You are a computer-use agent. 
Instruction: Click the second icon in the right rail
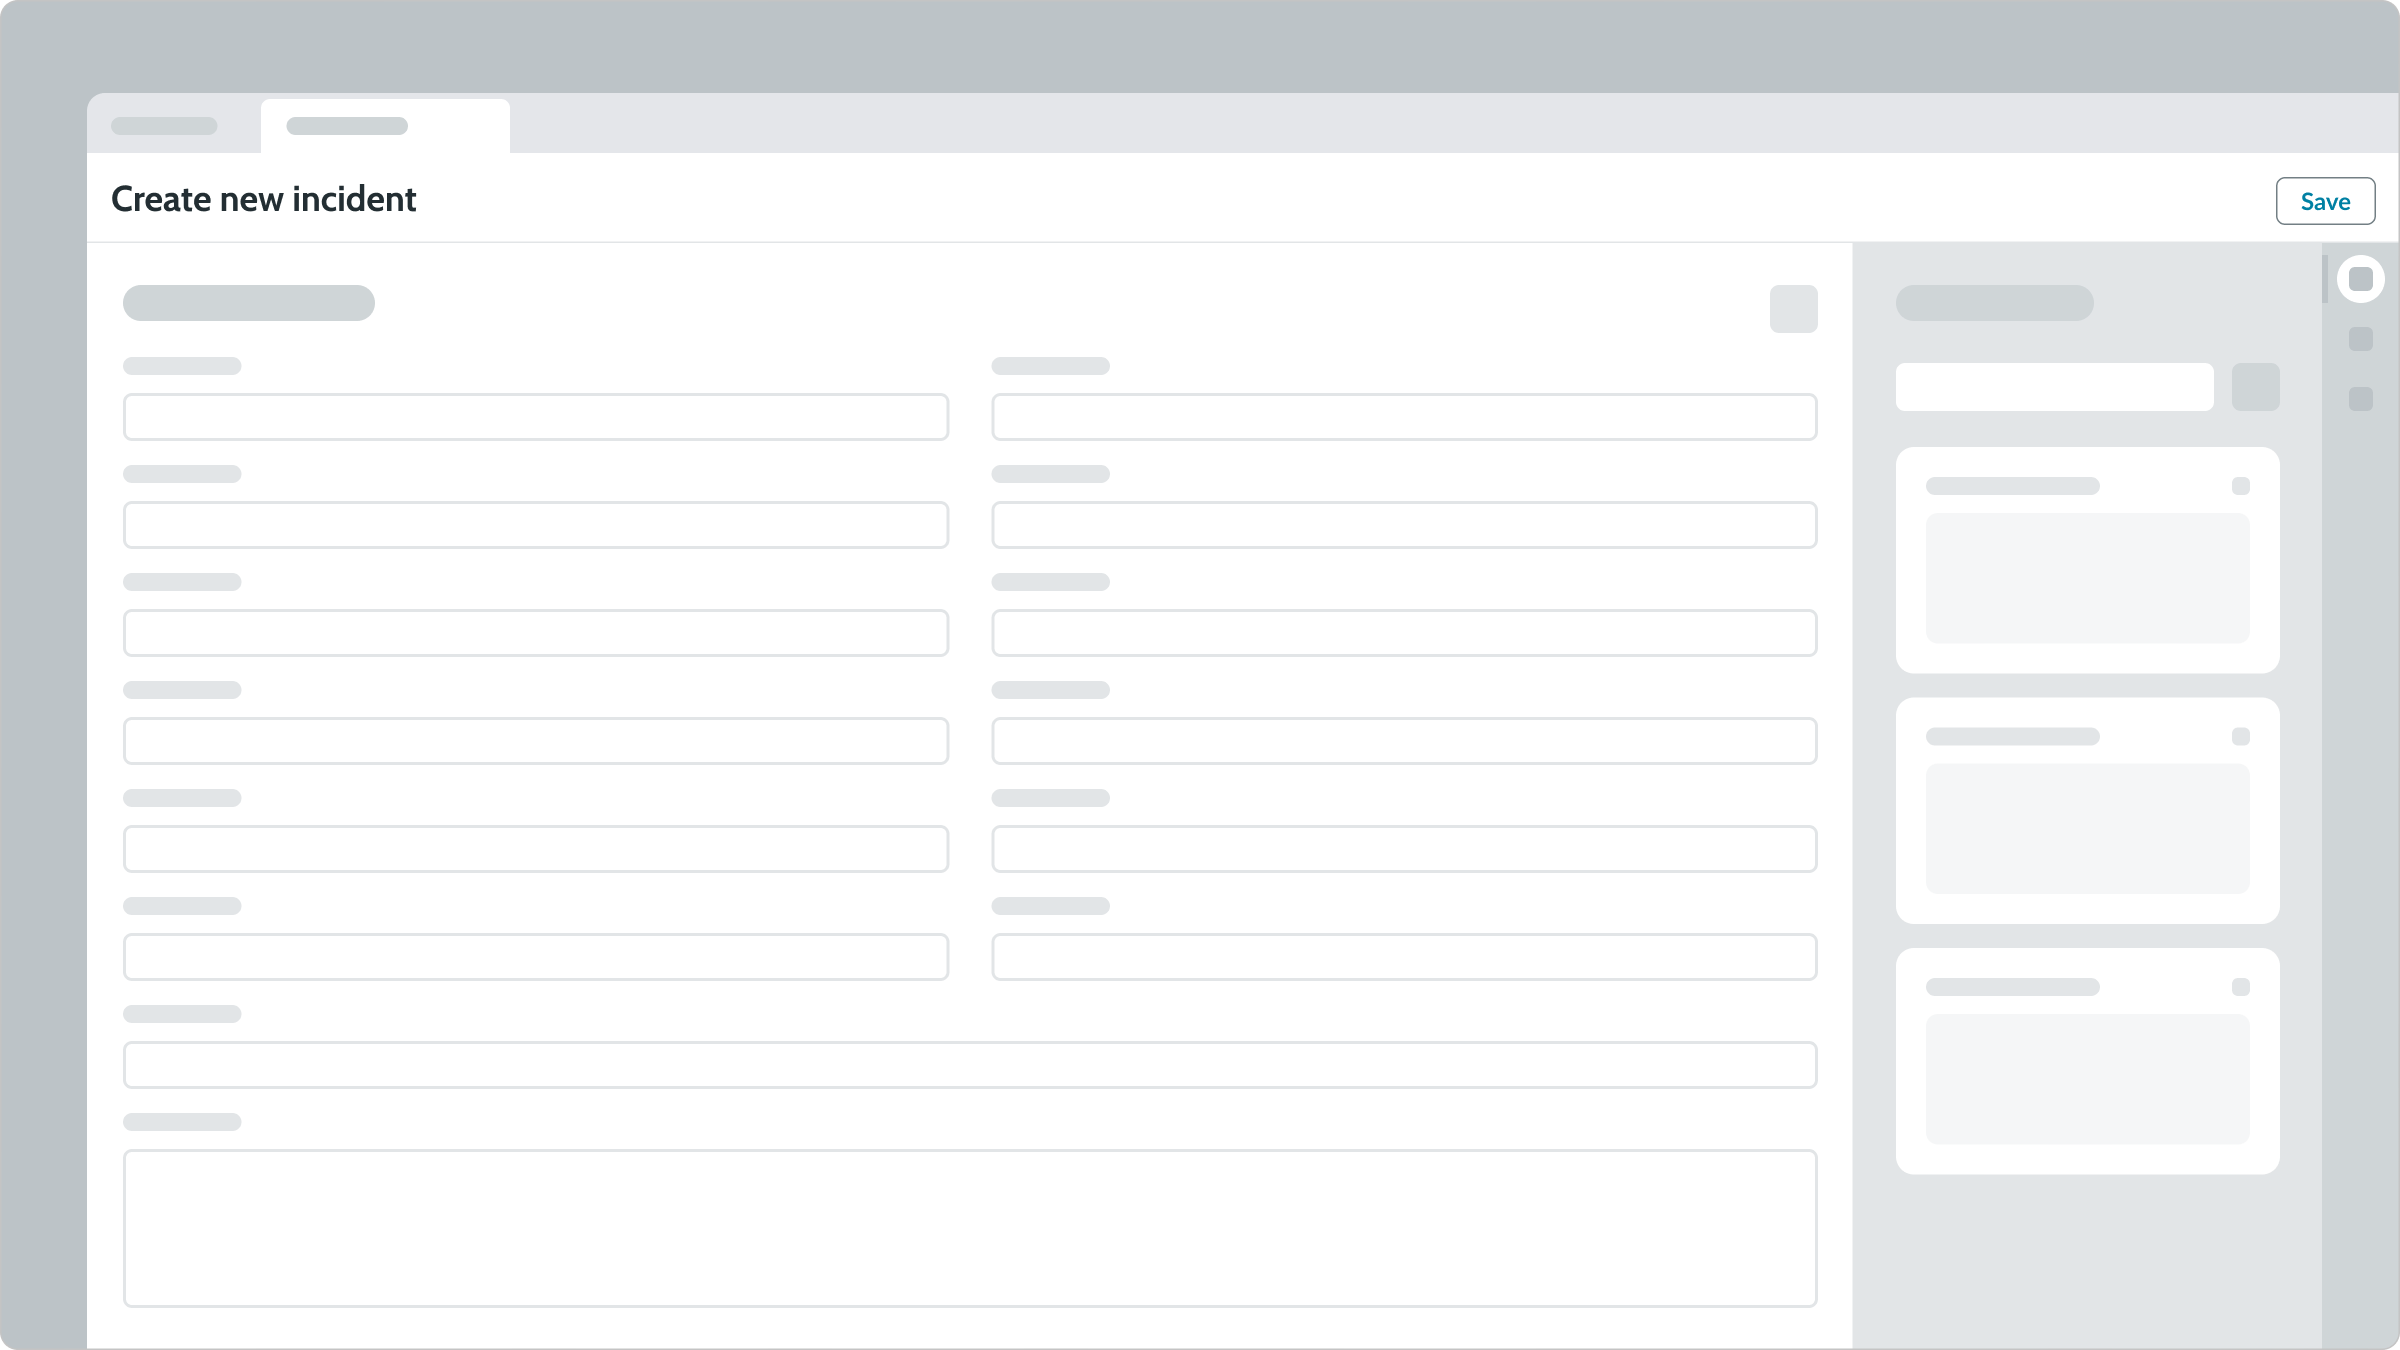(x=2361, y=340)
